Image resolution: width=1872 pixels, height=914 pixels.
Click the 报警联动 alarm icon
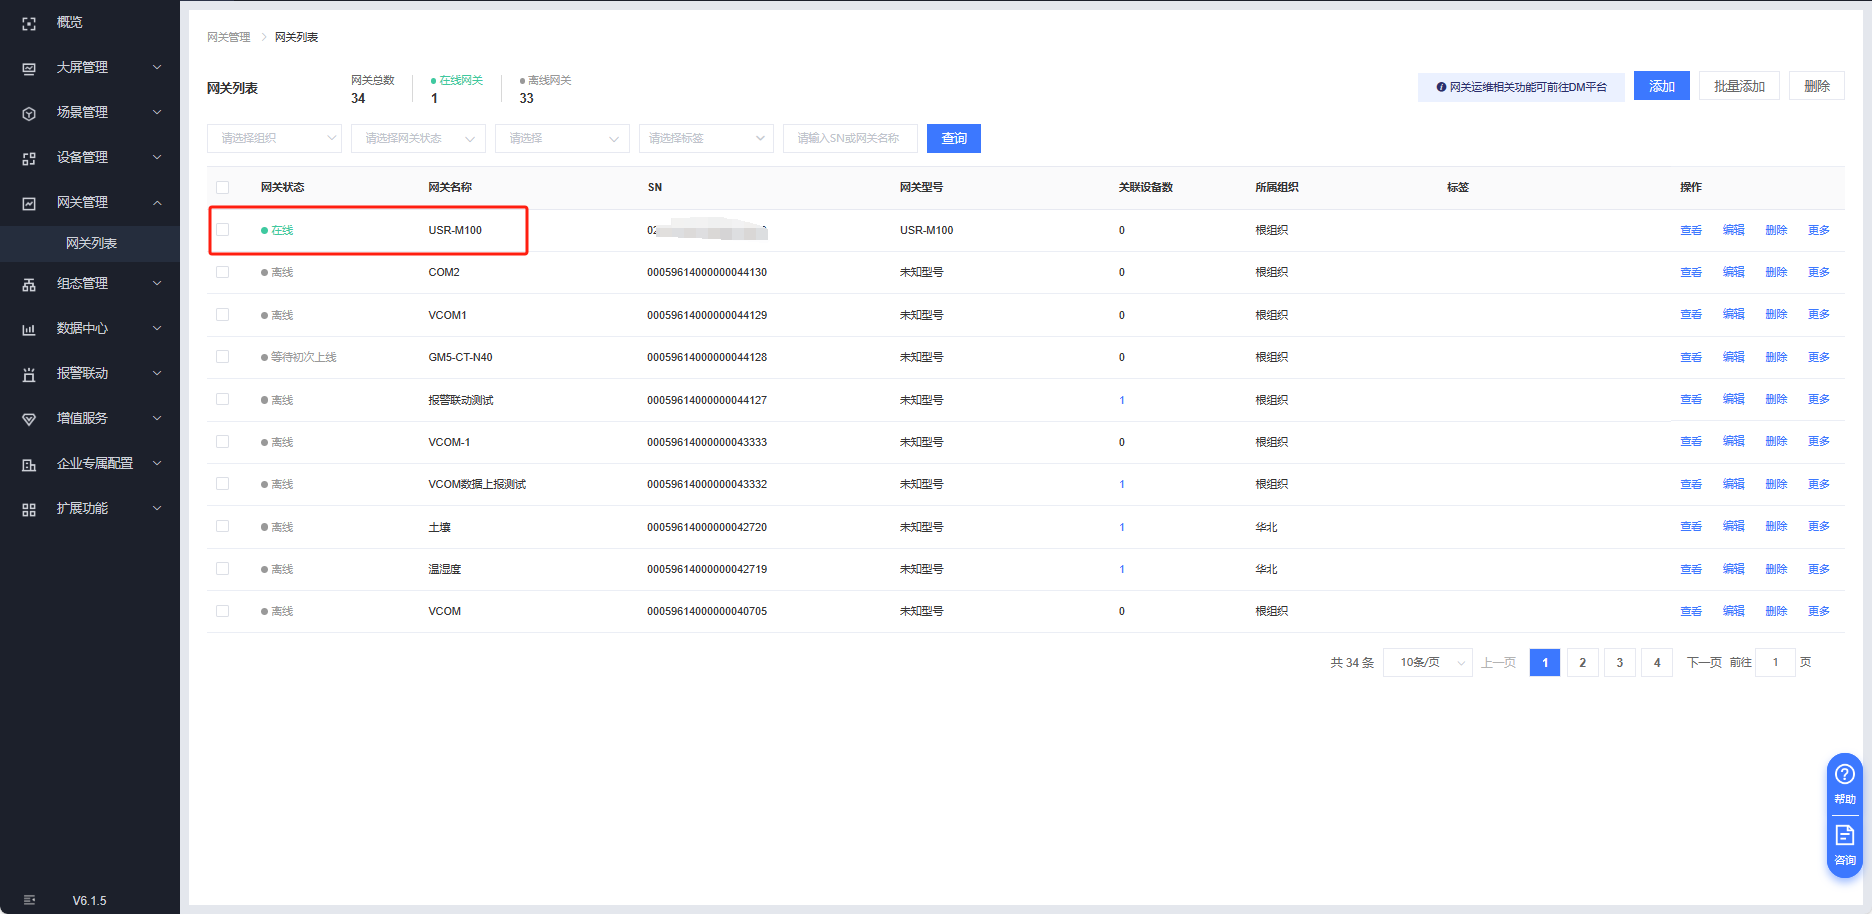click(x=29, y=374)
